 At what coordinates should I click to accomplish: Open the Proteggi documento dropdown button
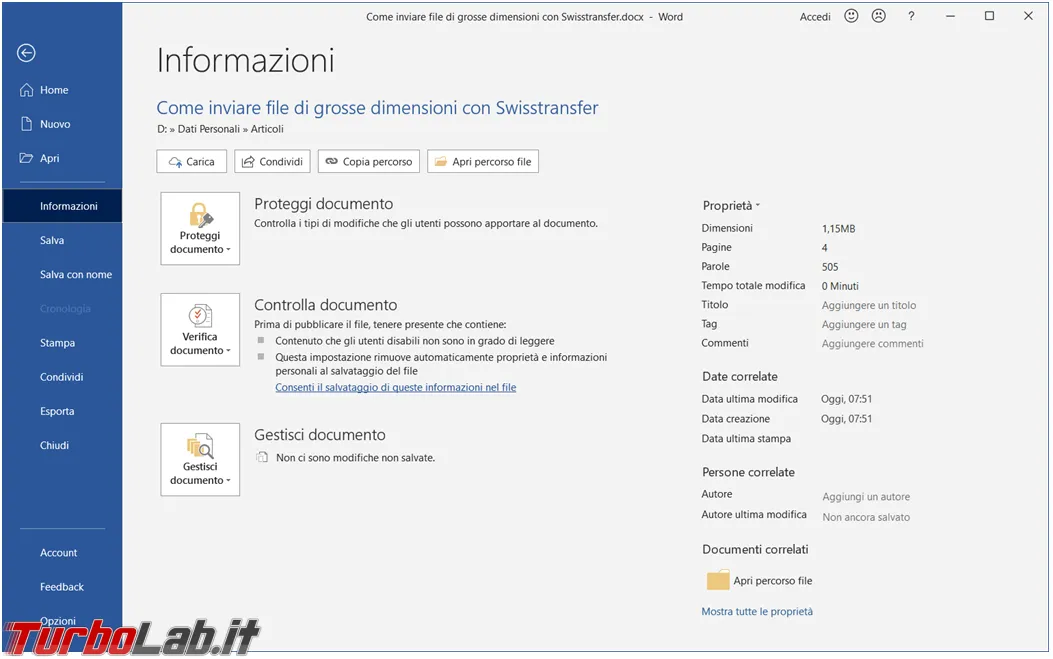coord(200,228)
